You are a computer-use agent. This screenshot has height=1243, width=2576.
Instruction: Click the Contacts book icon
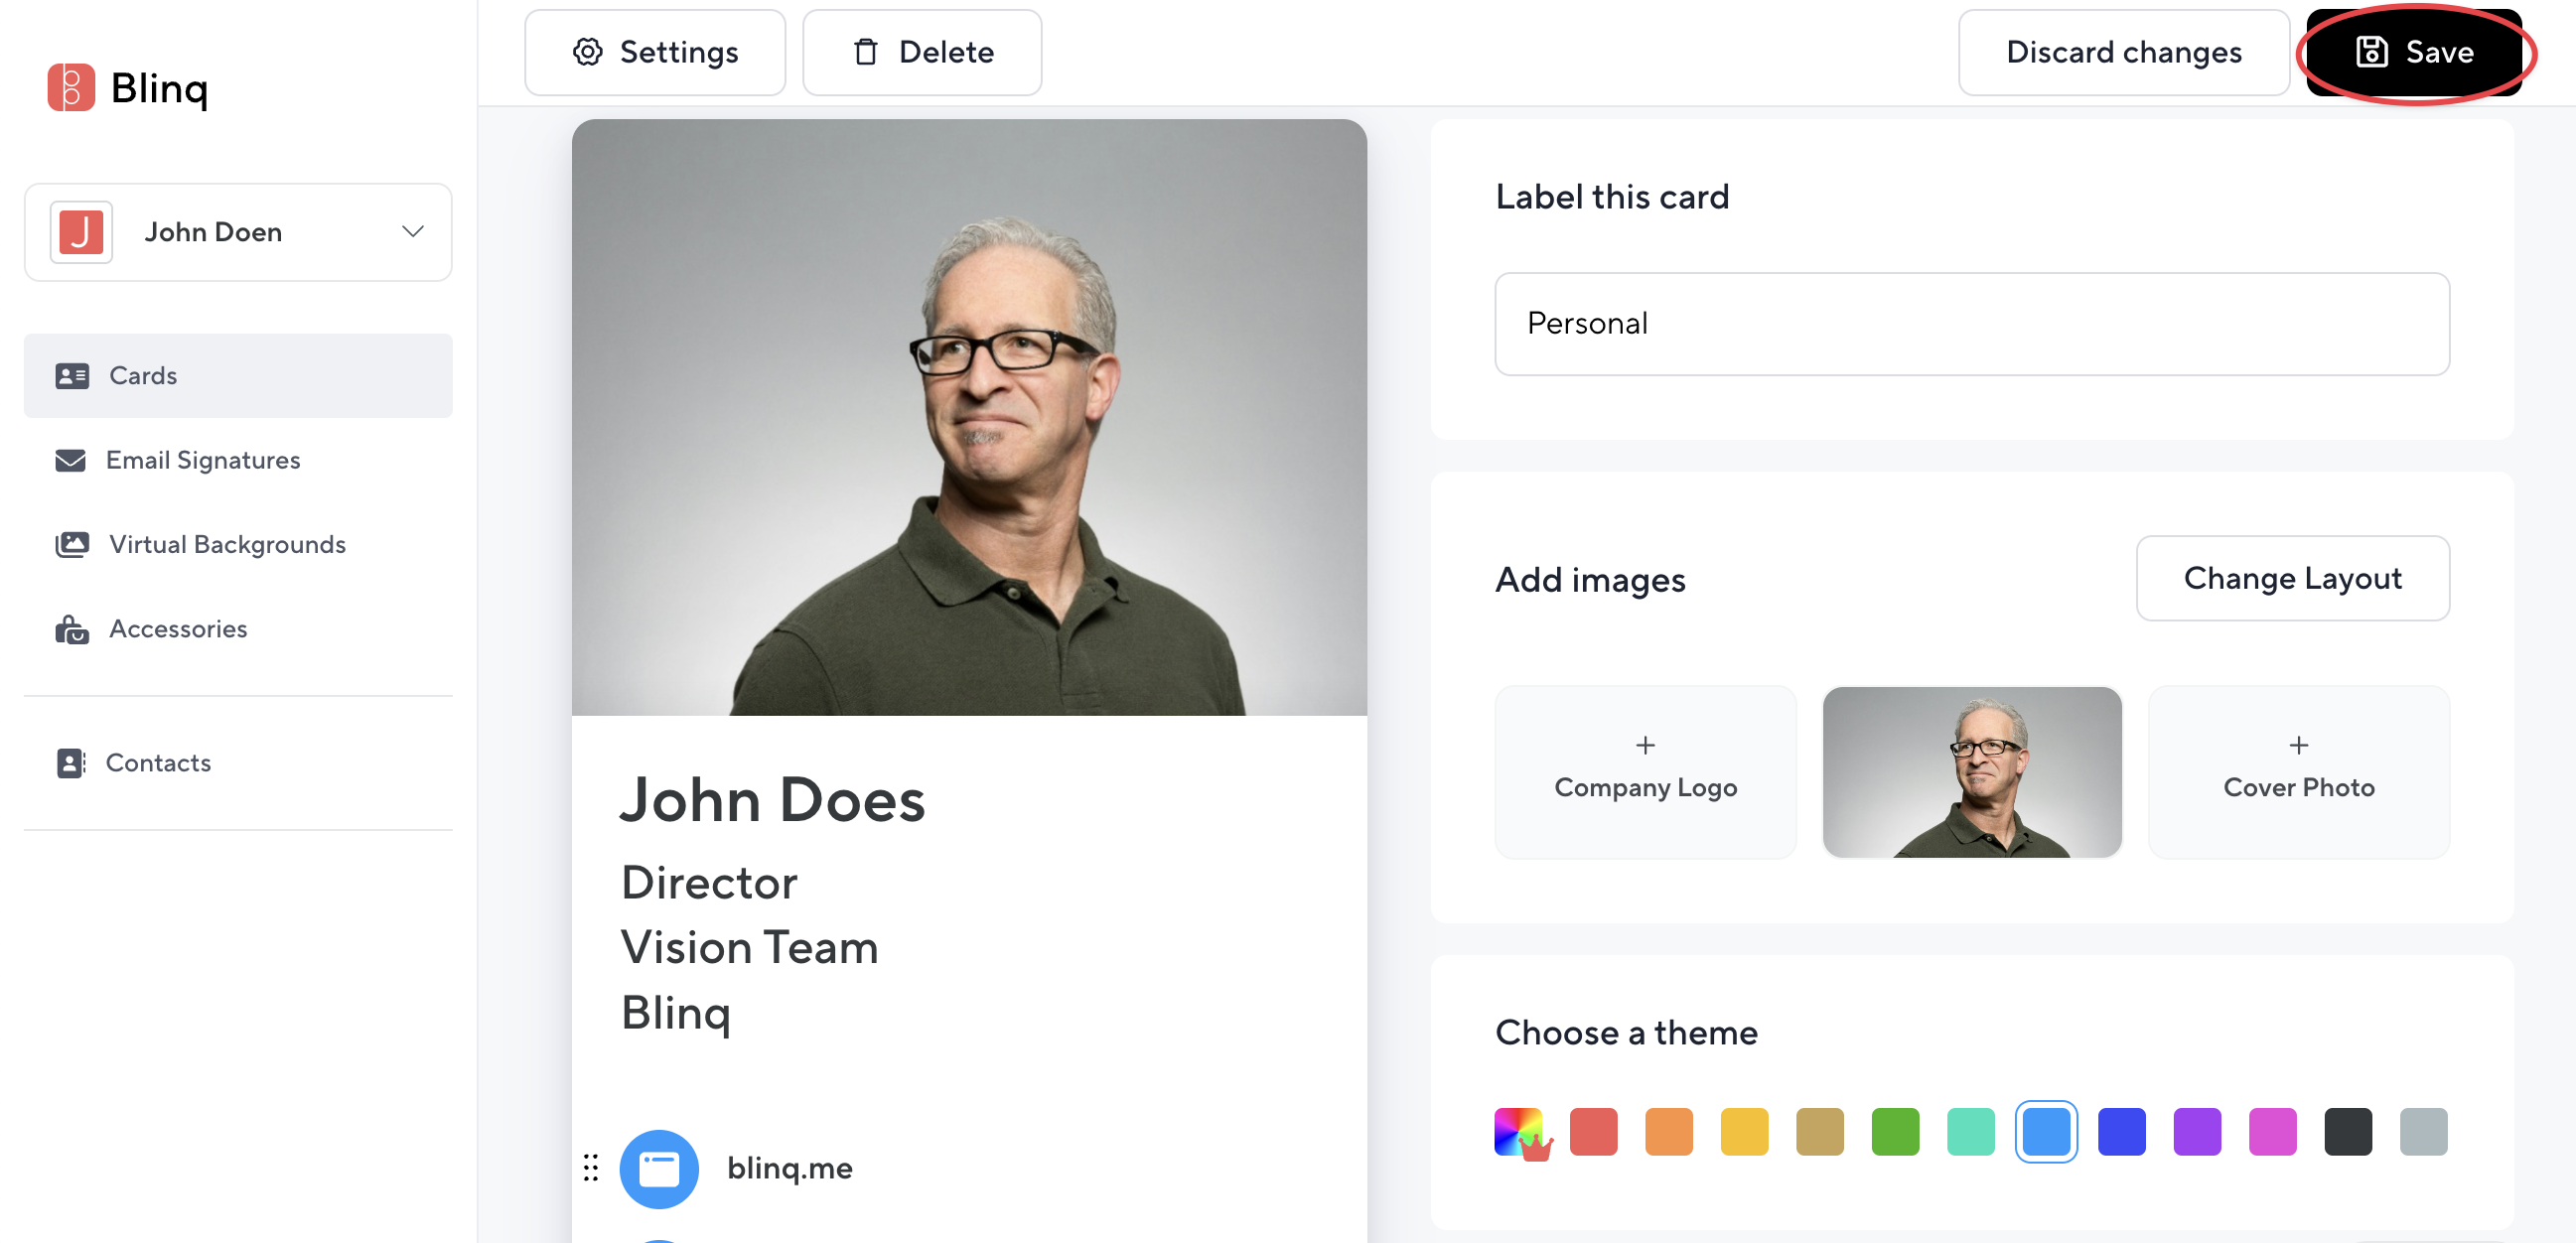[71, 763]
